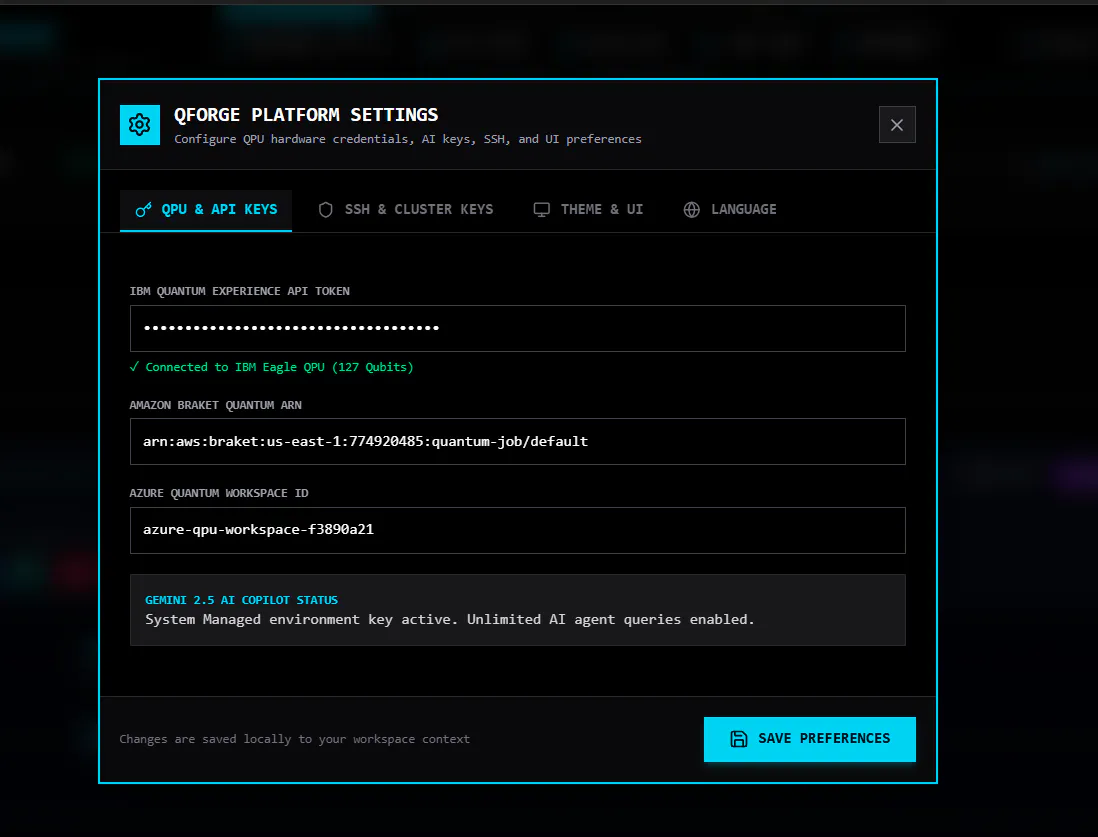The height and width of the screenshot is (837, 1098).
Task: Click 'Connected to IBM Eagle QPU' status text
Action: coord(272,367)
